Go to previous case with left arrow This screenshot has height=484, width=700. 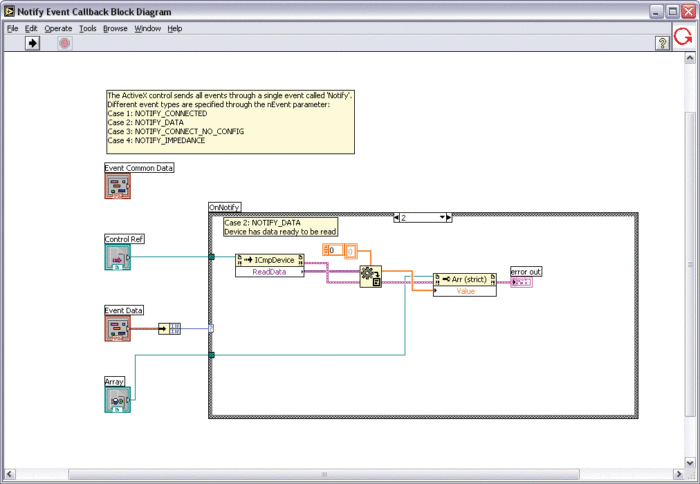tap(396, 218)
